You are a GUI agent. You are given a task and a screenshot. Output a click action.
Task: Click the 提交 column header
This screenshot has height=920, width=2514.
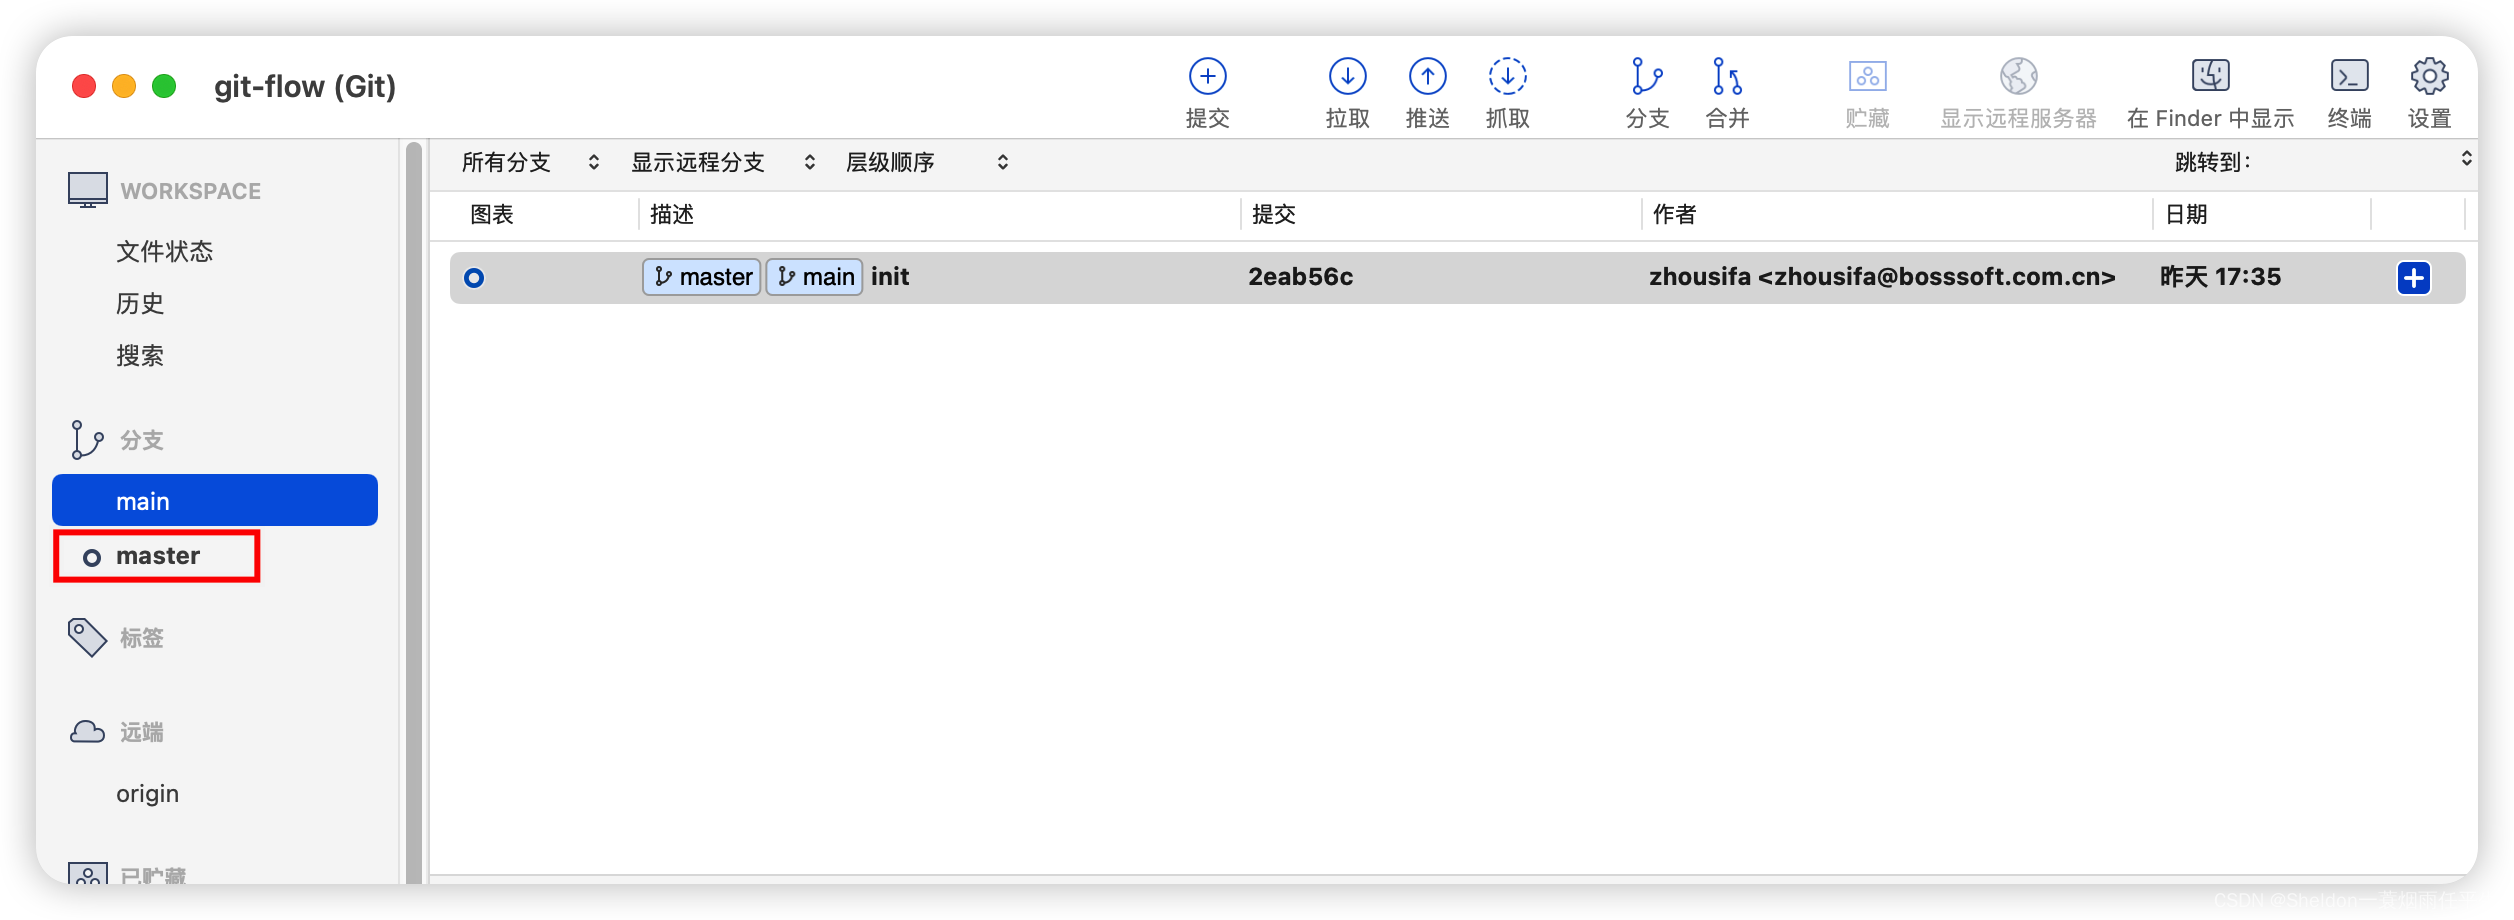(x=1274, y=214)
